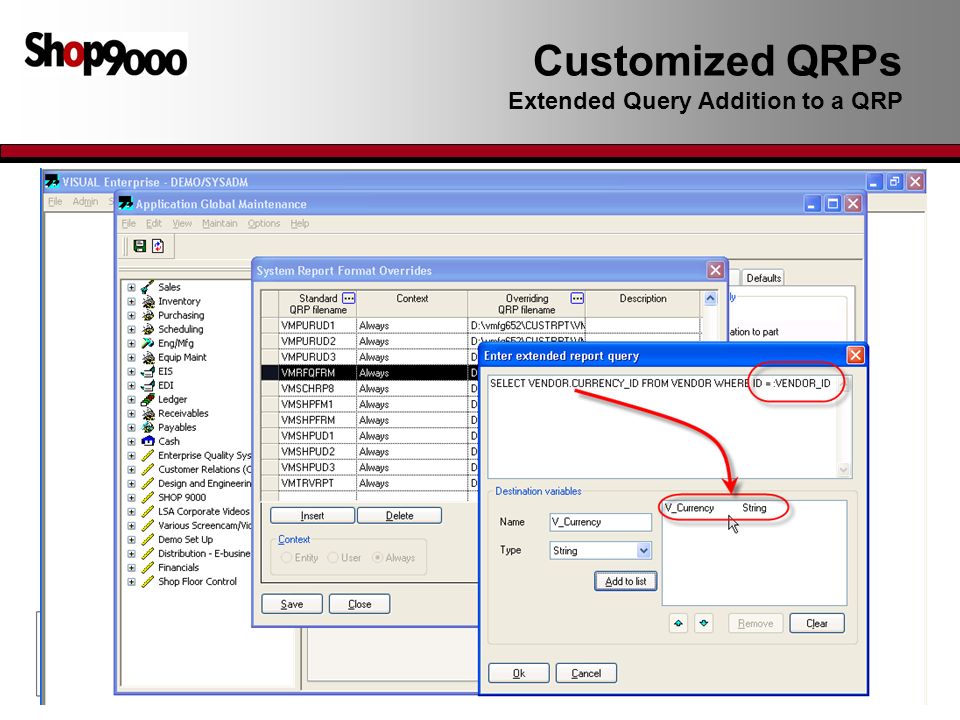Click Insert in System Report Format Overrides
Screen dimensions: 960x720
[x=312, y=516]
